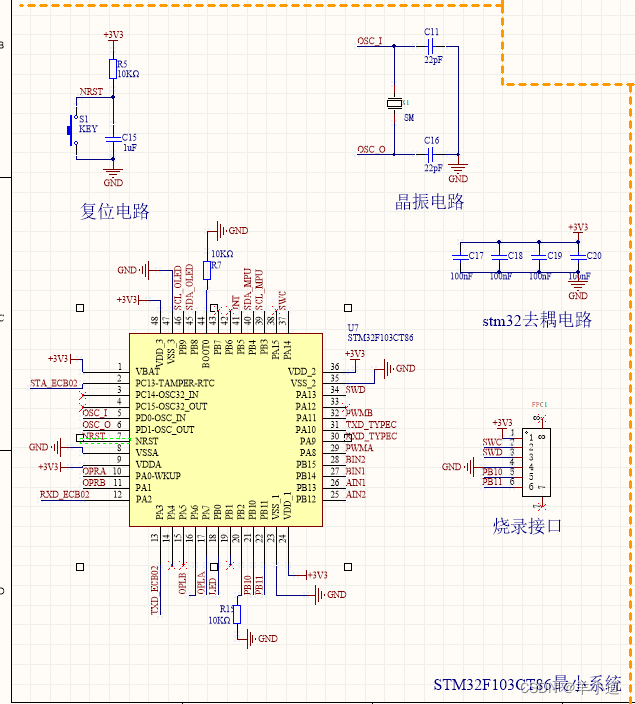Select decoupling capacitor C19
635x704 pixels.
click(x=539, y=257)
